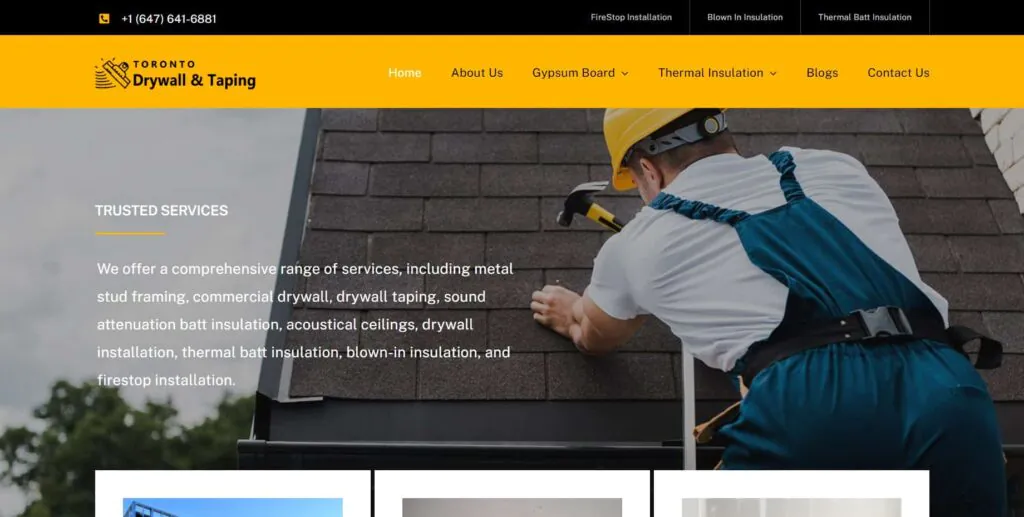Select the Thermal Insulation menu label
1024x517 pixels.
(x=711, y=72)
